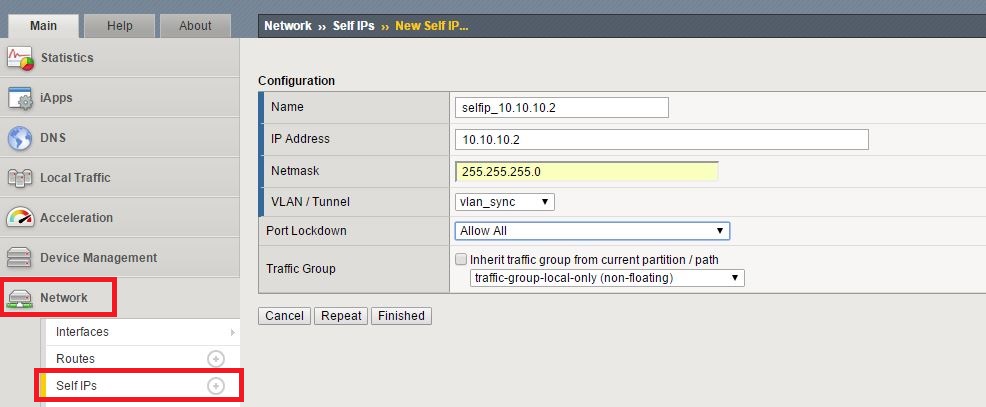Viewport: 986px width, 407px height.
Task: Click the Acceleration gauge icon
Action: [x=21, y=218]
